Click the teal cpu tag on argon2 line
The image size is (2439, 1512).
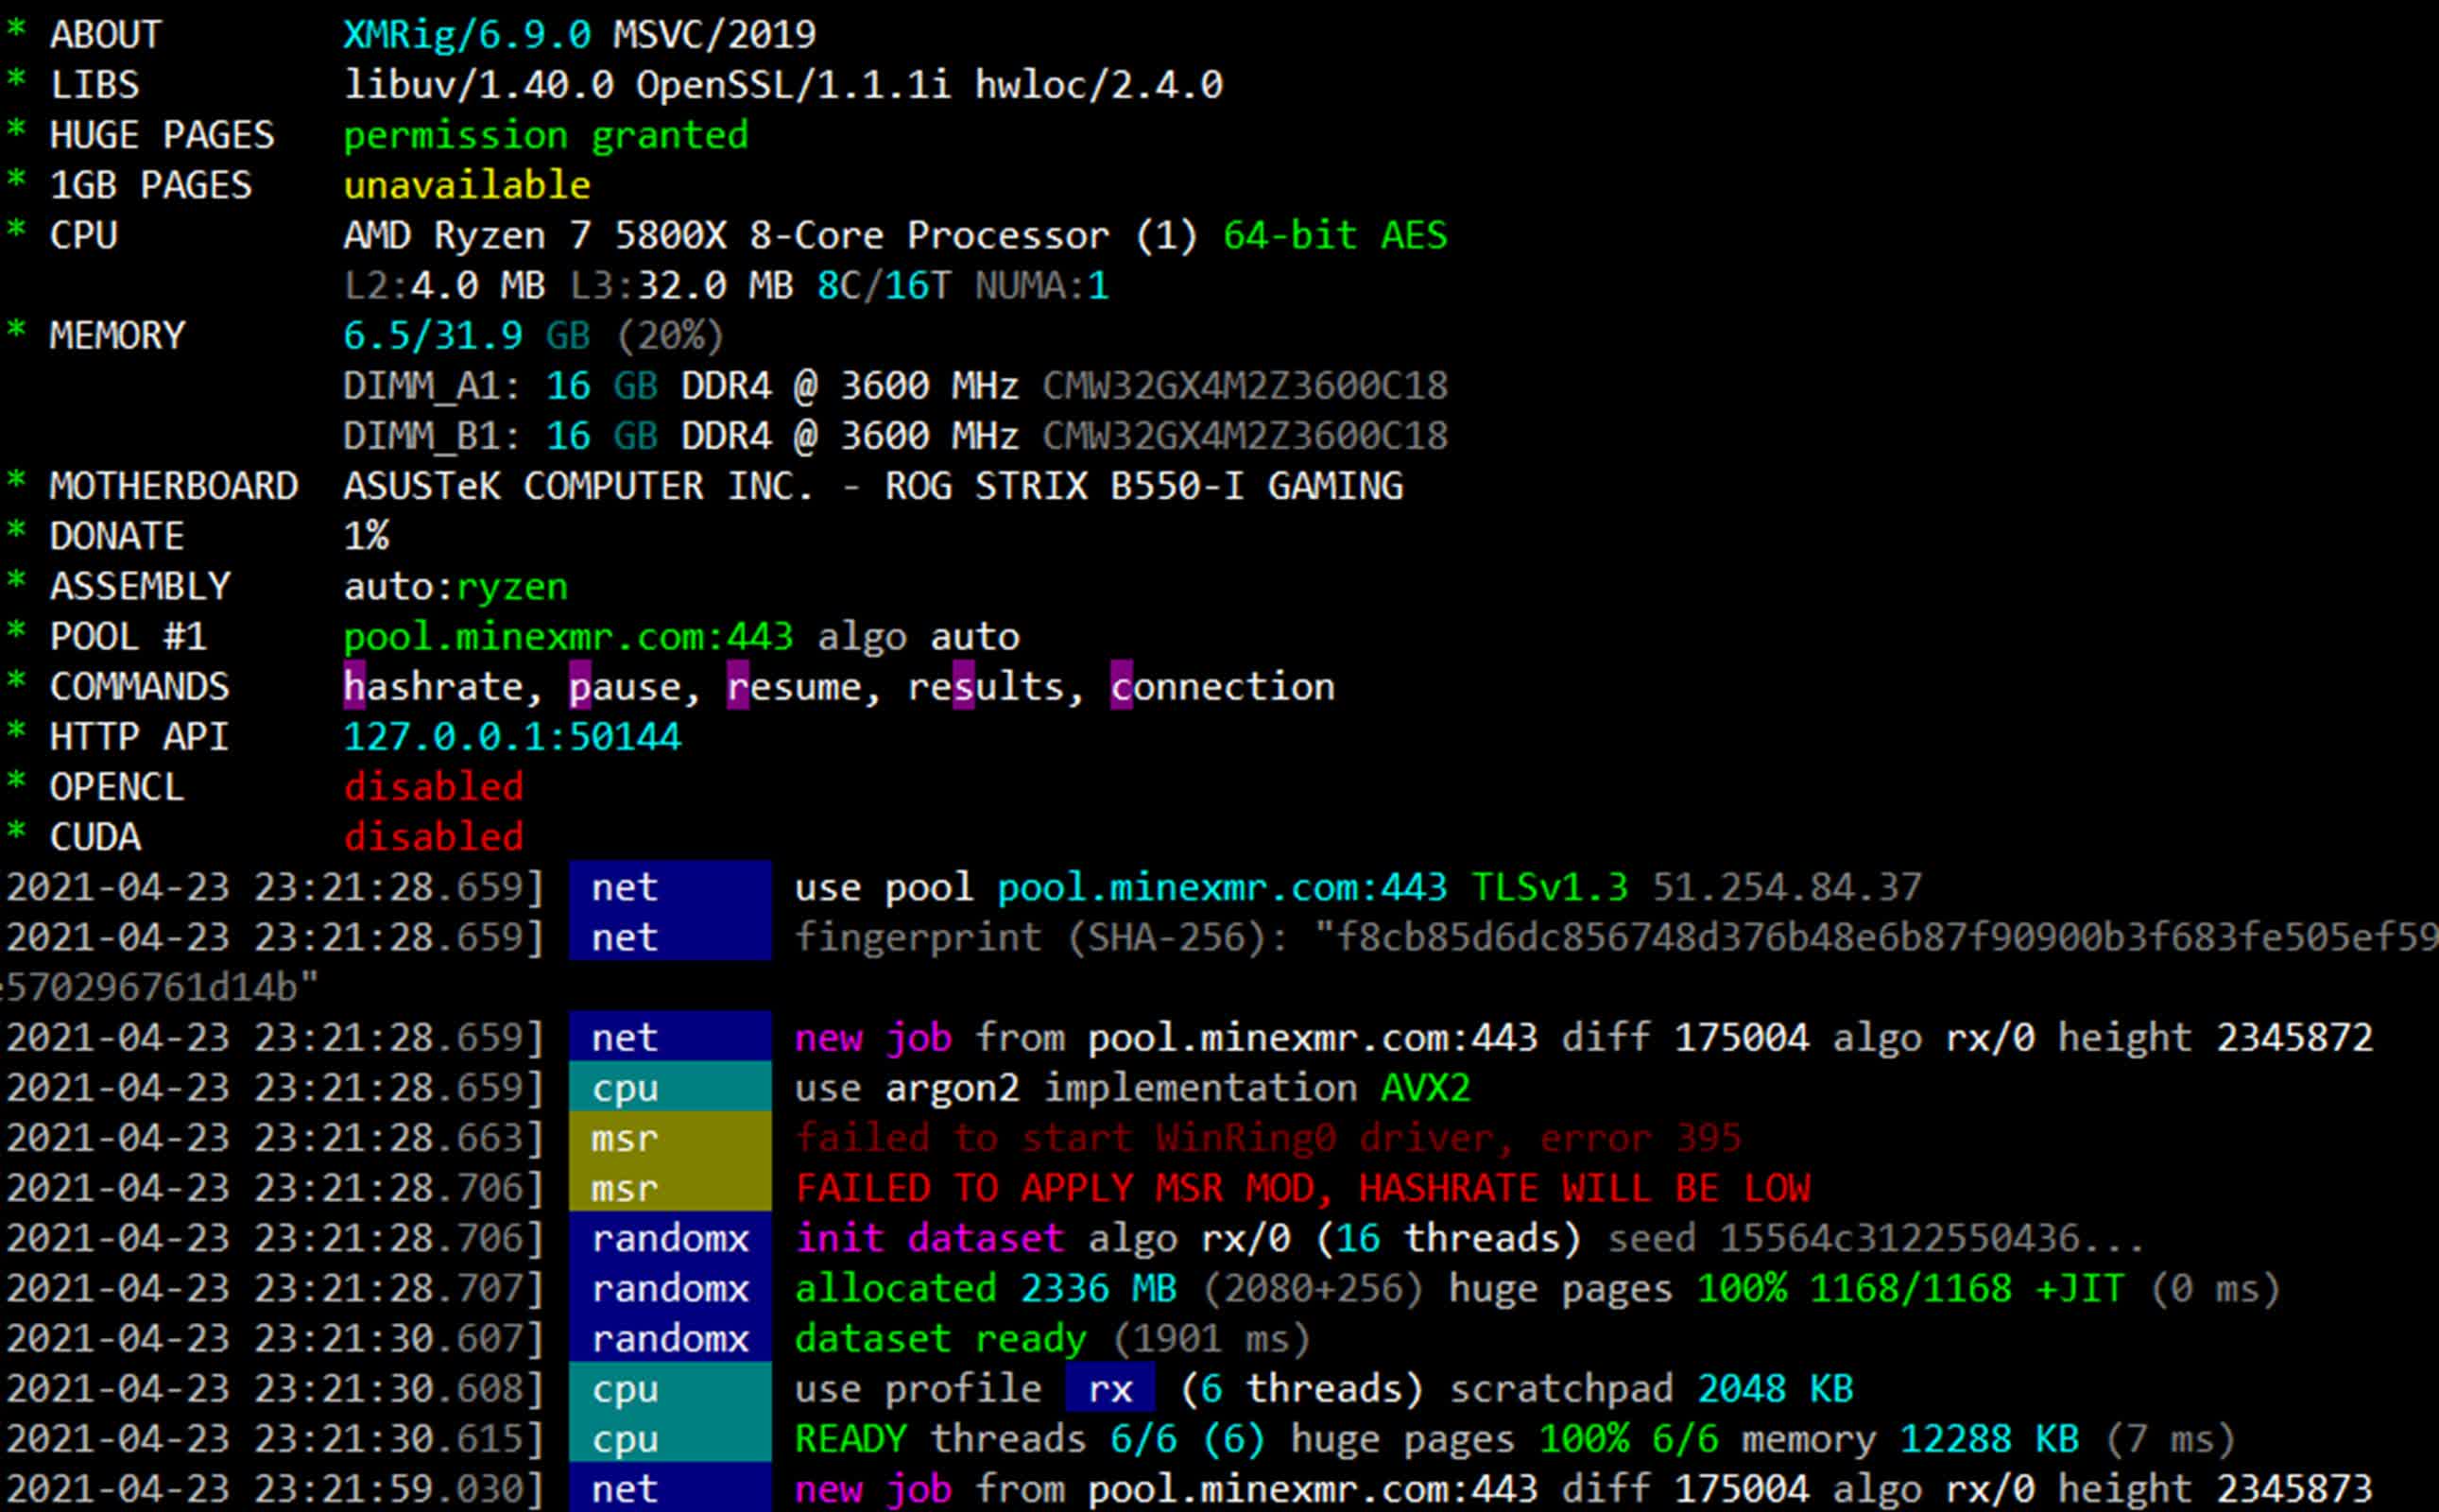click(x=669, y=1088)
